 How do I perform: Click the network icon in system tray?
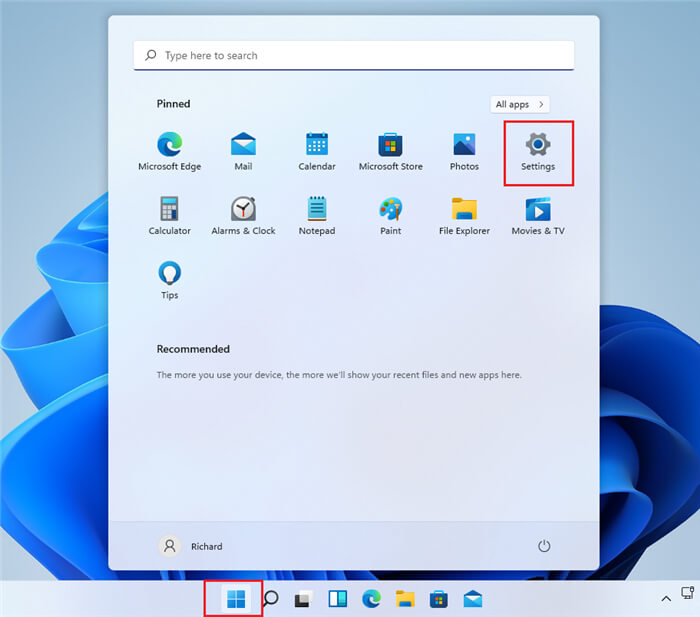coord(688,593)
